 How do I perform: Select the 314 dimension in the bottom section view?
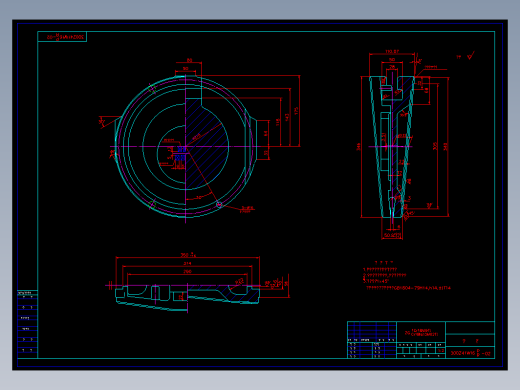[187, 263]
